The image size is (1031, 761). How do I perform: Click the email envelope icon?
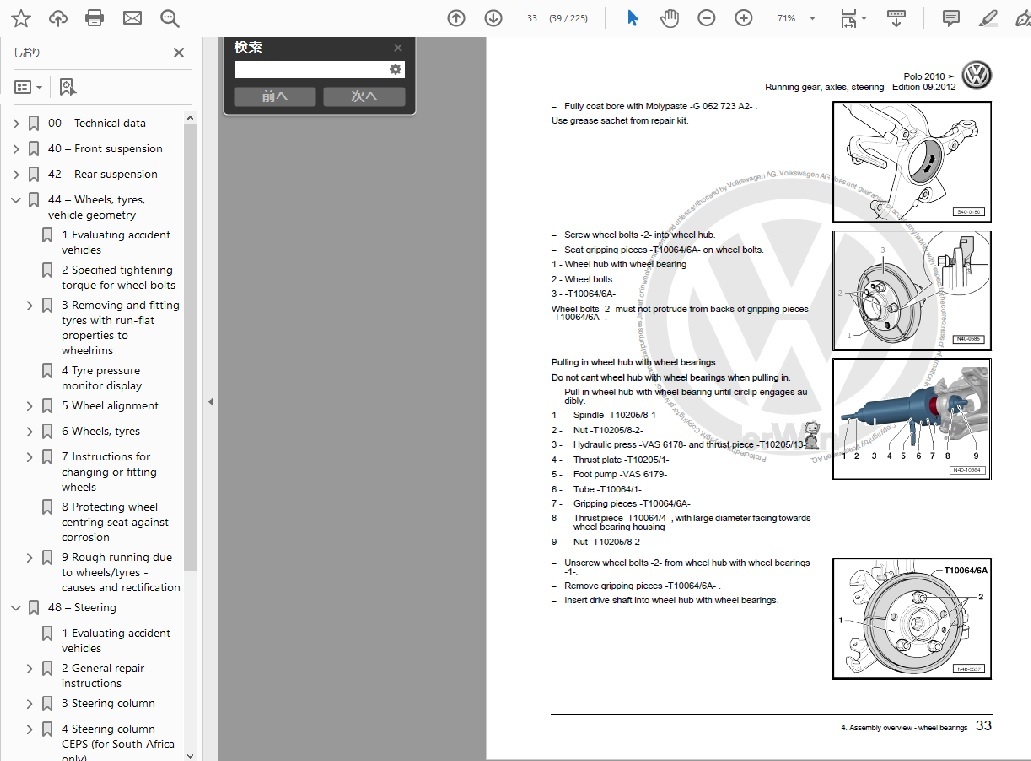[132, 18]
